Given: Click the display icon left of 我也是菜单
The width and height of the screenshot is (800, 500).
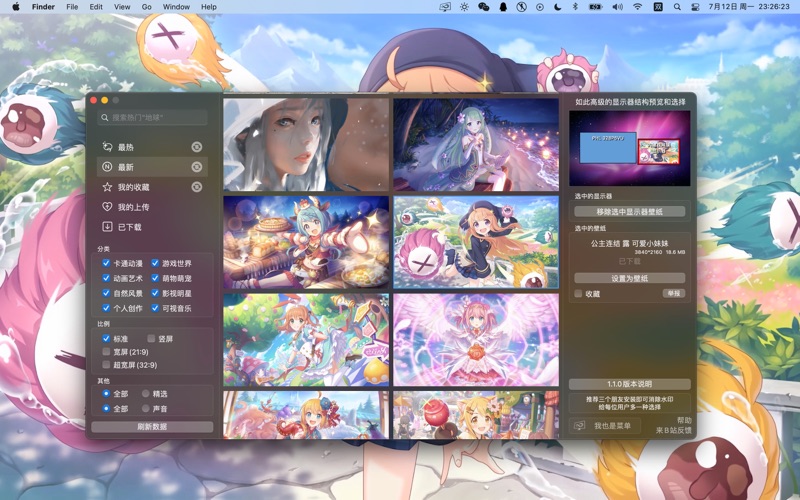Looking at the screenshot, I should (579, 426).
